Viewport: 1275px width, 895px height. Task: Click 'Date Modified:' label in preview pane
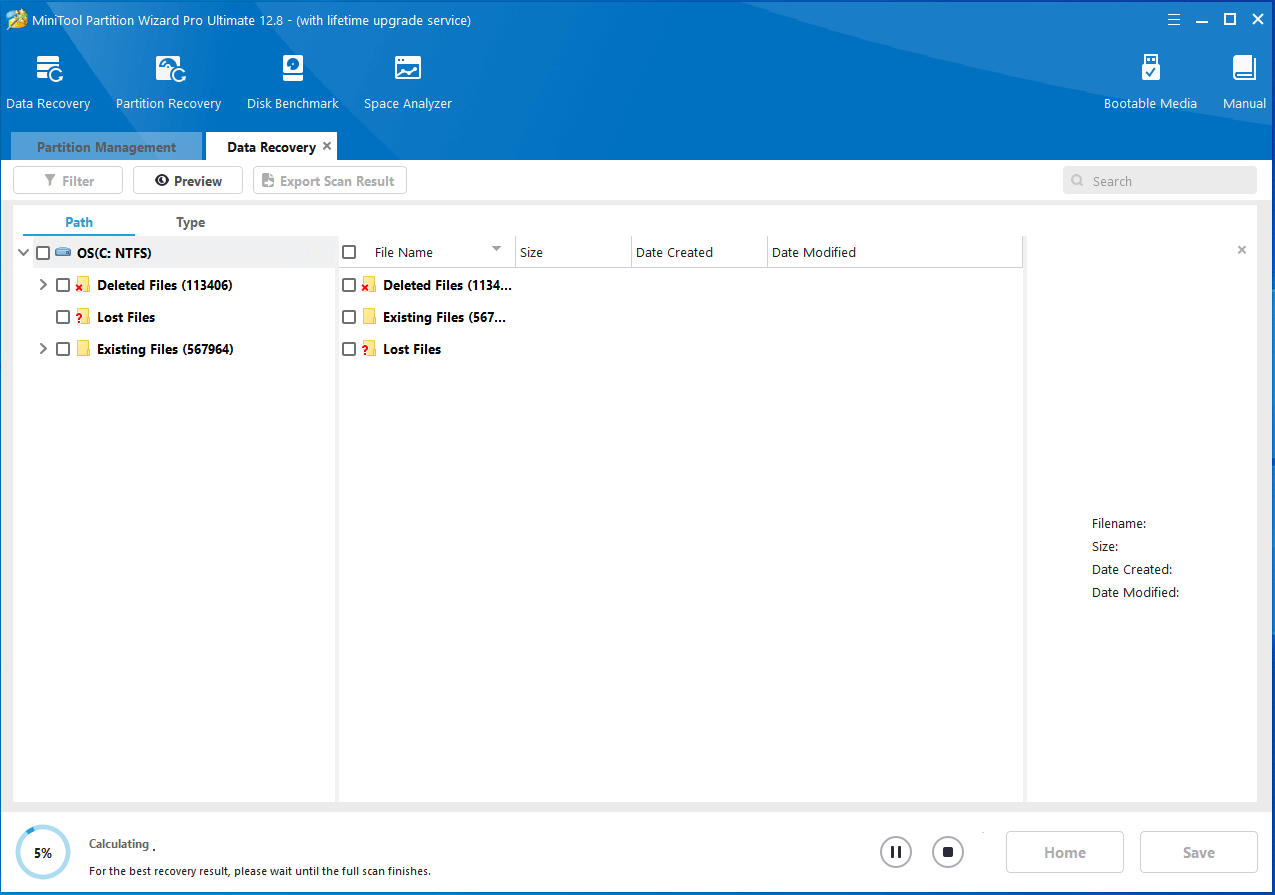coord(1136,592)
